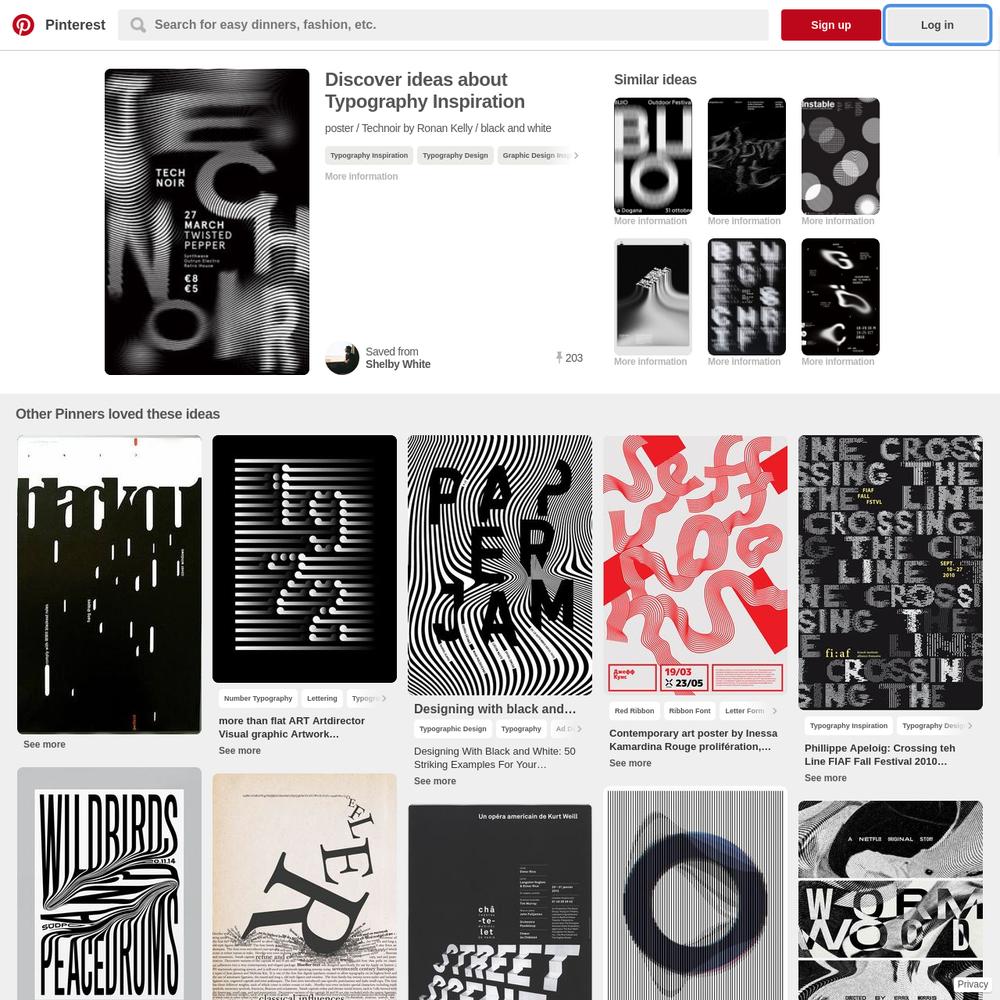Screen dimensions: 1000x1000
Task: Click the pin count icon showing 203
Action: pos(559,357)
